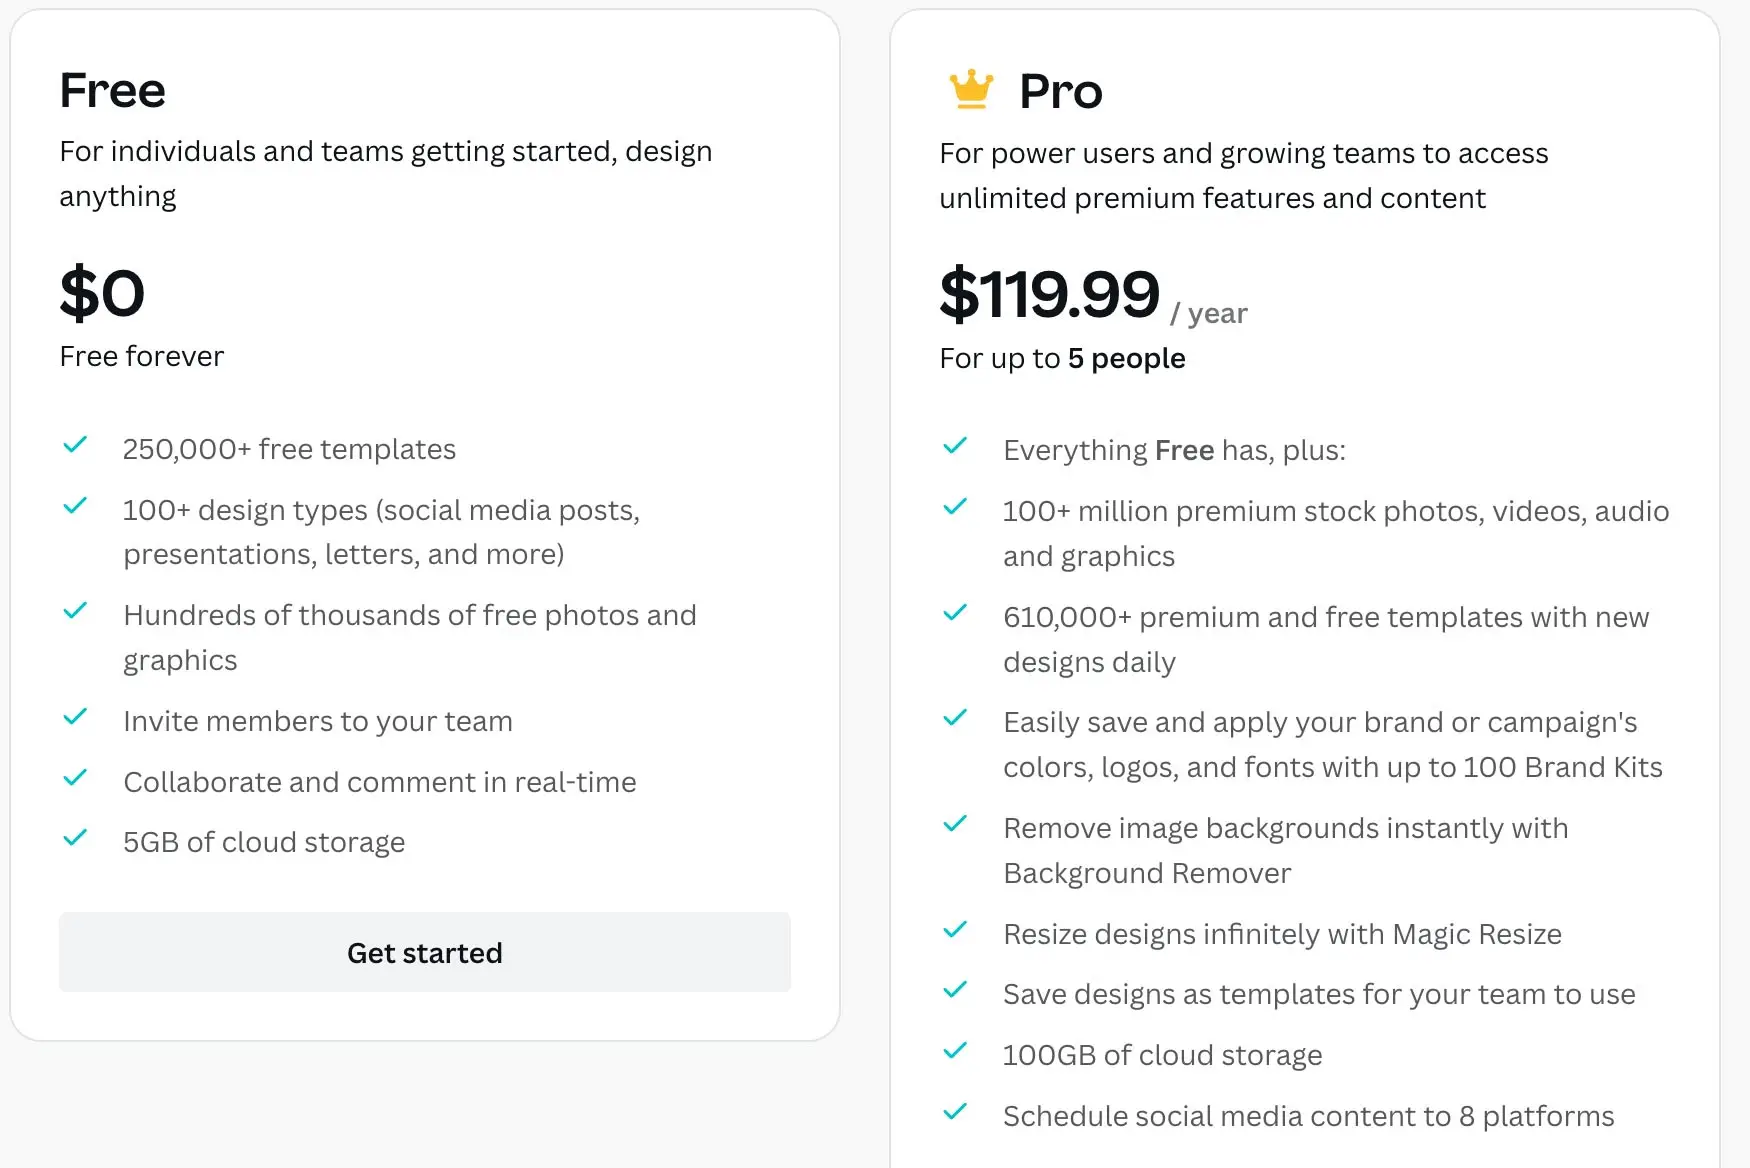The image size is (1750, 1168).
Task: Click checkmark beside 100+ design types
Action: coord(75,506)
